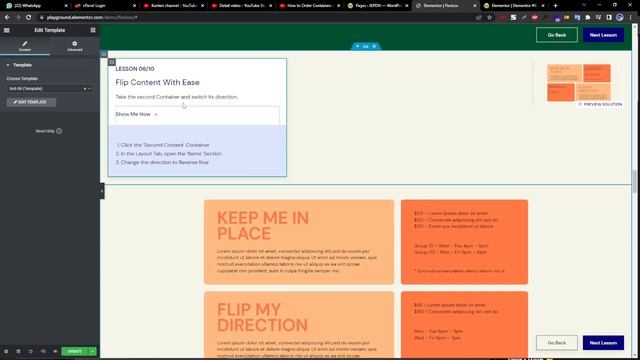This screenshot has width=640, height=360.
Task: Click the container edit handle icon
Action: [104, 54]
